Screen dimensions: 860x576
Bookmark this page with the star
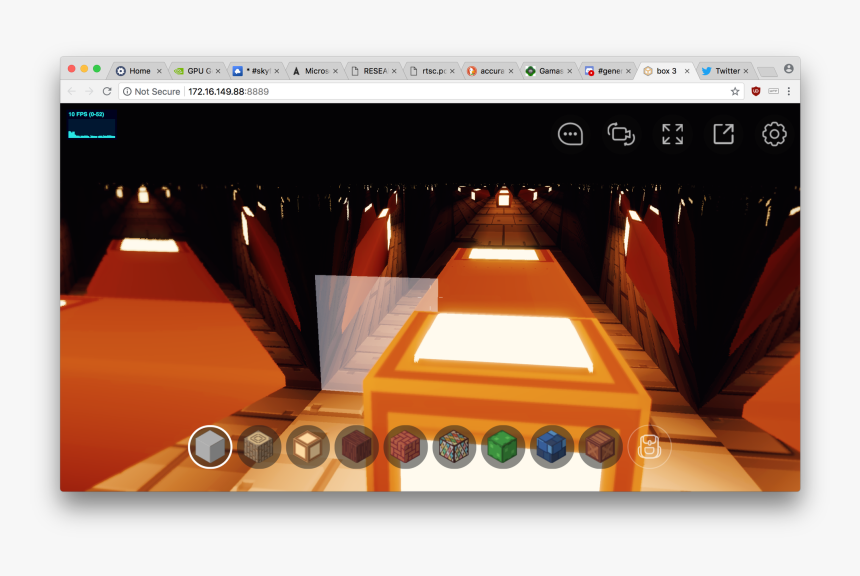click(x=735, y=92)
